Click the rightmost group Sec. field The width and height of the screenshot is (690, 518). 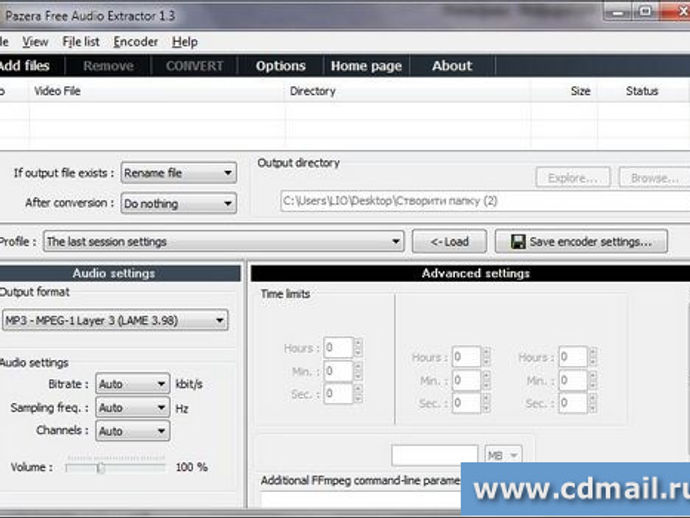pos(573,403)
